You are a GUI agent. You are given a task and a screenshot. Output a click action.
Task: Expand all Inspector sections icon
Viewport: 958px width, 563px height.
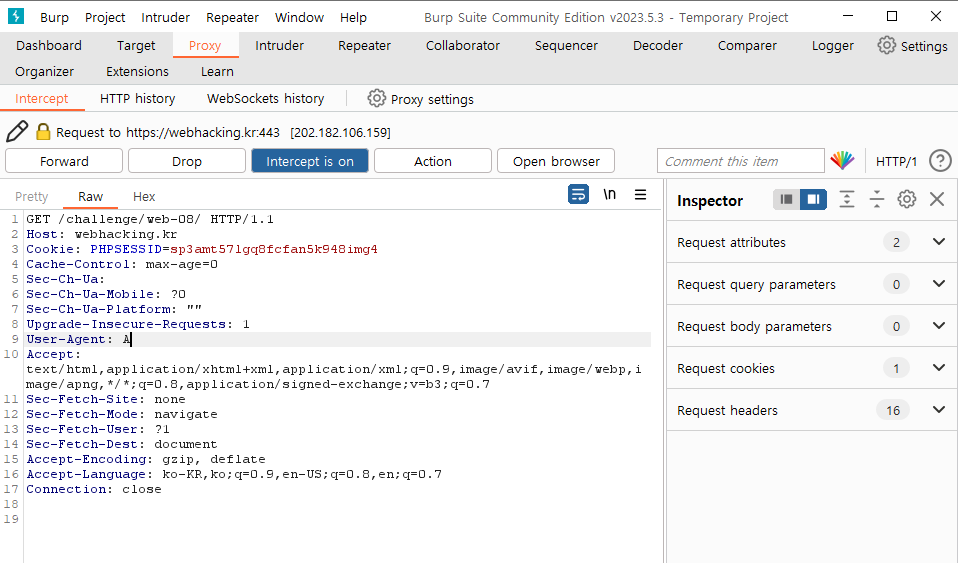point(847,199)
